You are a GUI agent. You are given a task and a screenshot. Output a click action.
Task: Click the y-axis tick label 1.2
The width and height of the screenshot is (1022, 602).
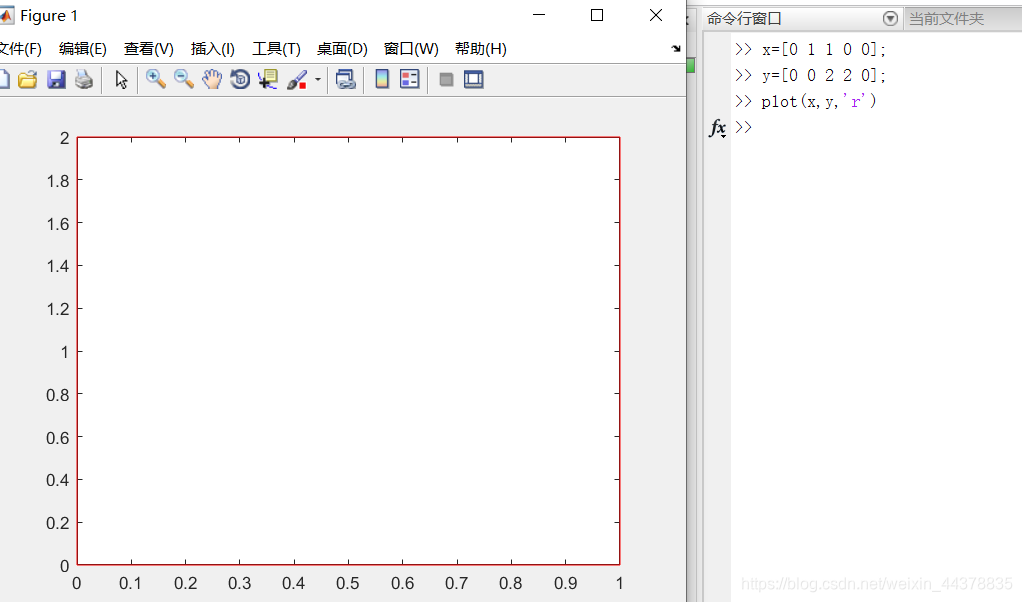point(58,309)
